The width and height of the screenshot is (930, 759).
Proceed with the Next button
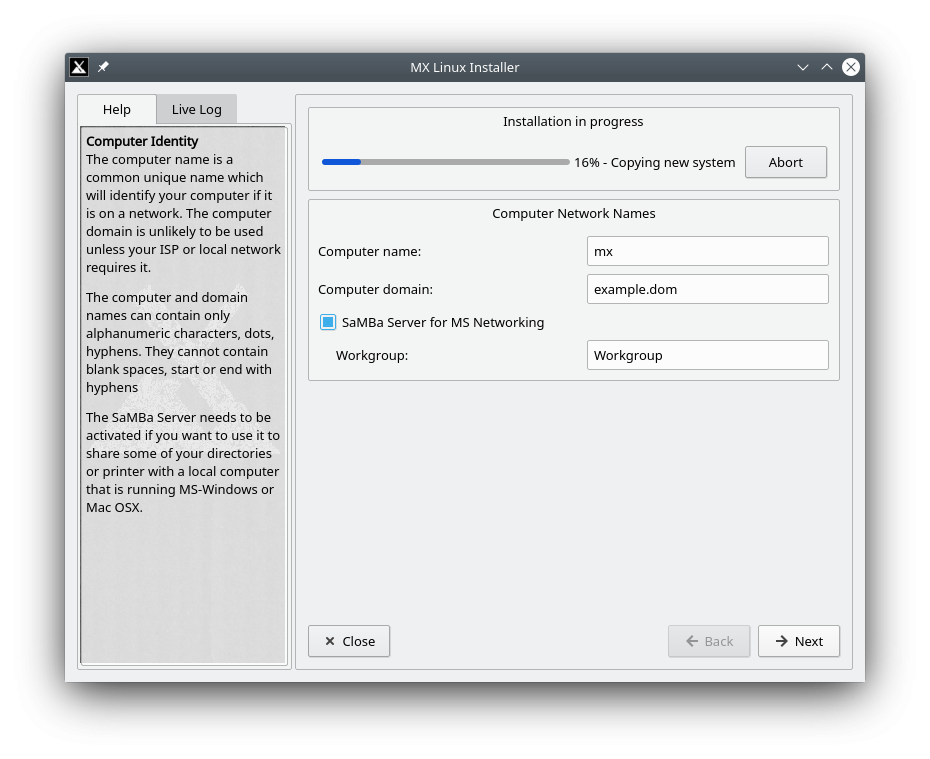798,641
